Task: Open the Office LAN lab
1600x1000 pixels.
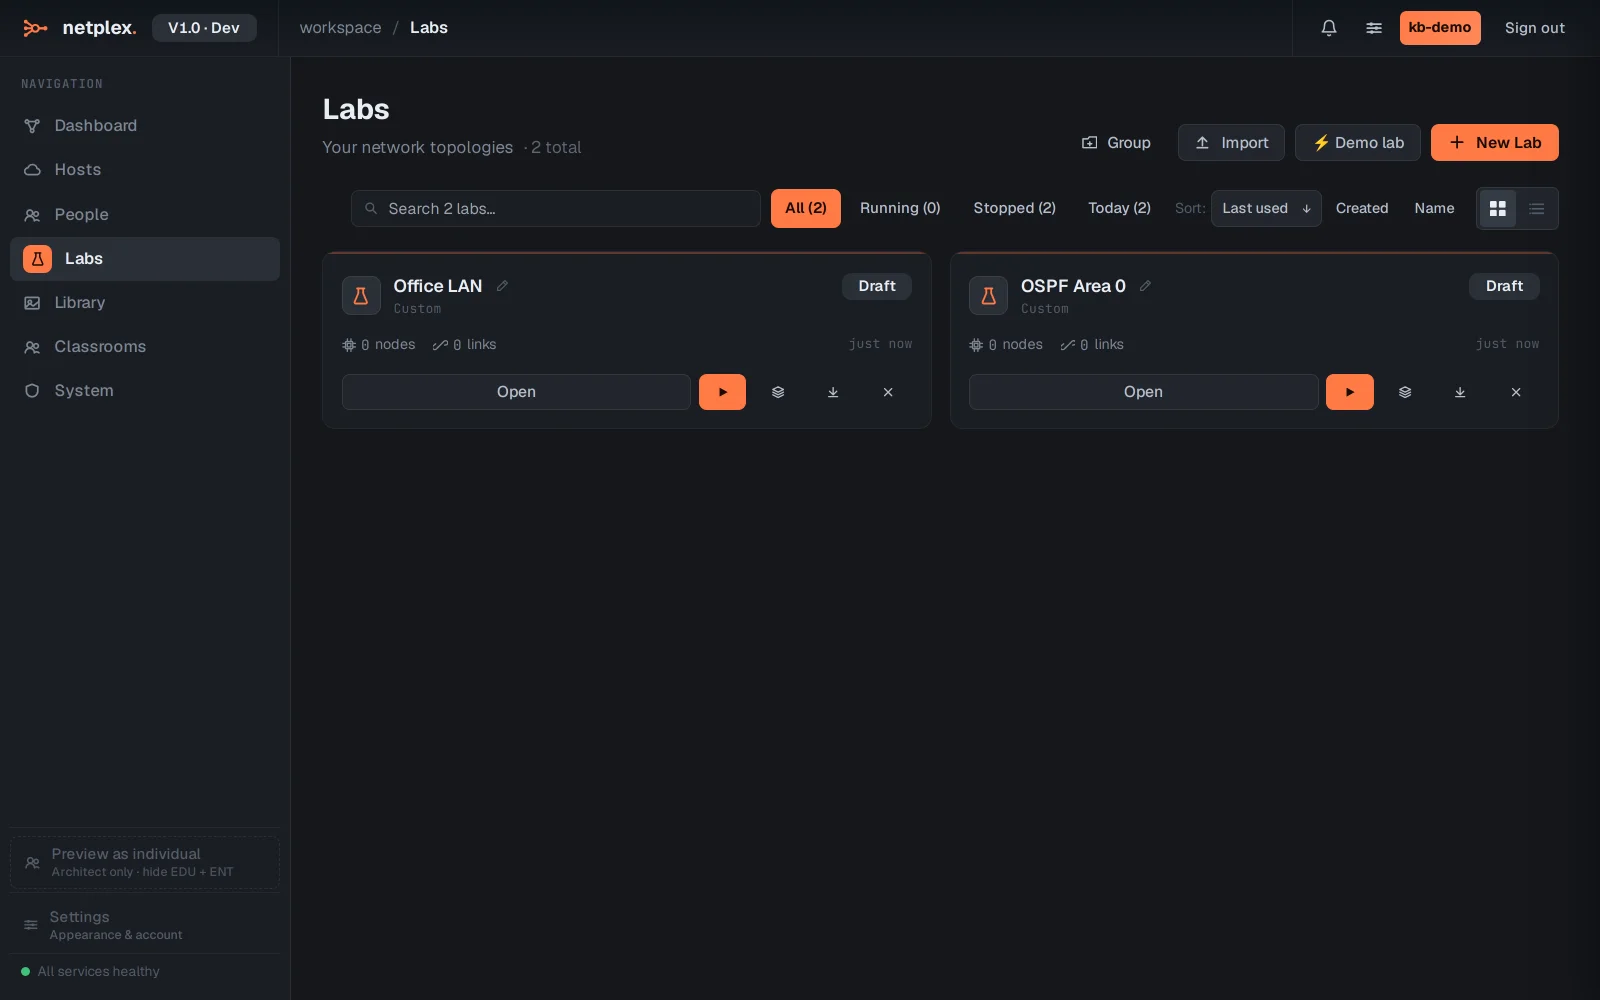Action: point(516,392)
